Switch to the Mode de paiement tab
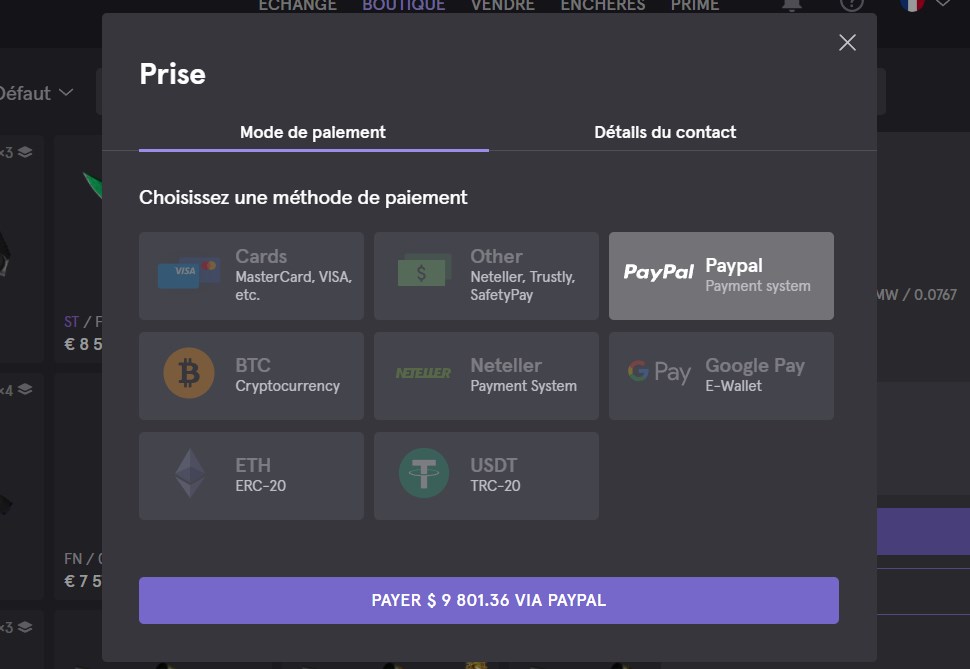The image size is (970, 669). point(313,132)
